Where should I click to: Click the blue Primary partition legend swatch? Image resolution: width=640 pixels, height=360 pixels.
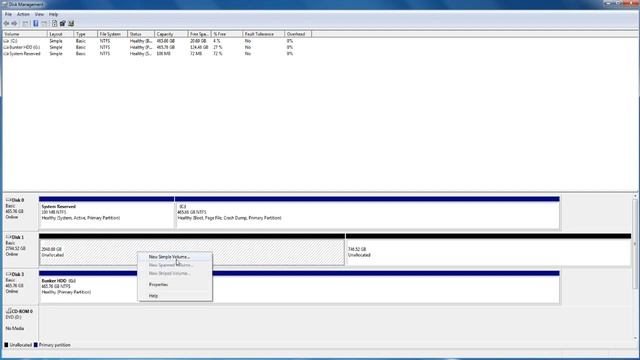[36, 345]
